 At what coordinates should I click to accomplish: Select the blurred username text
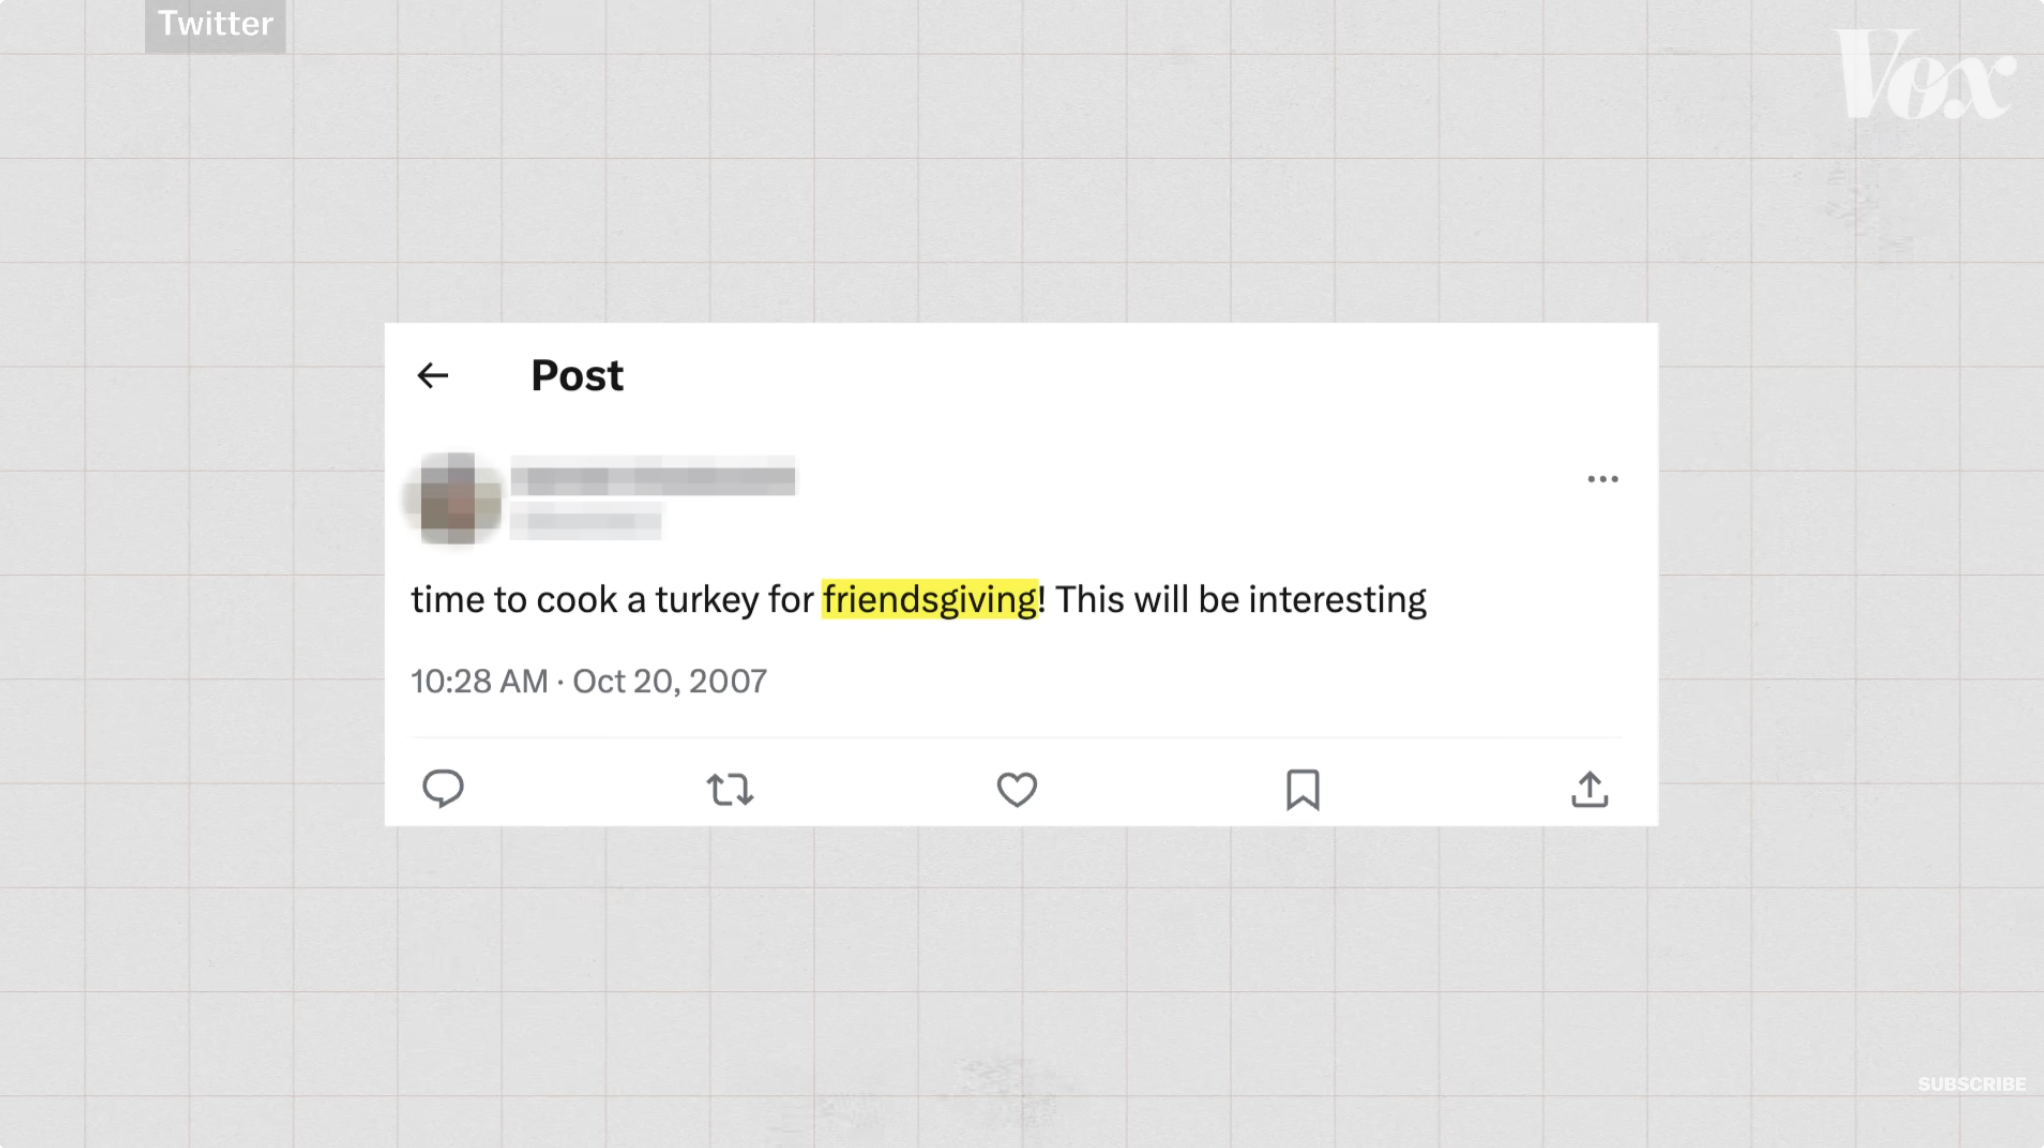click(x=651, y=480)
